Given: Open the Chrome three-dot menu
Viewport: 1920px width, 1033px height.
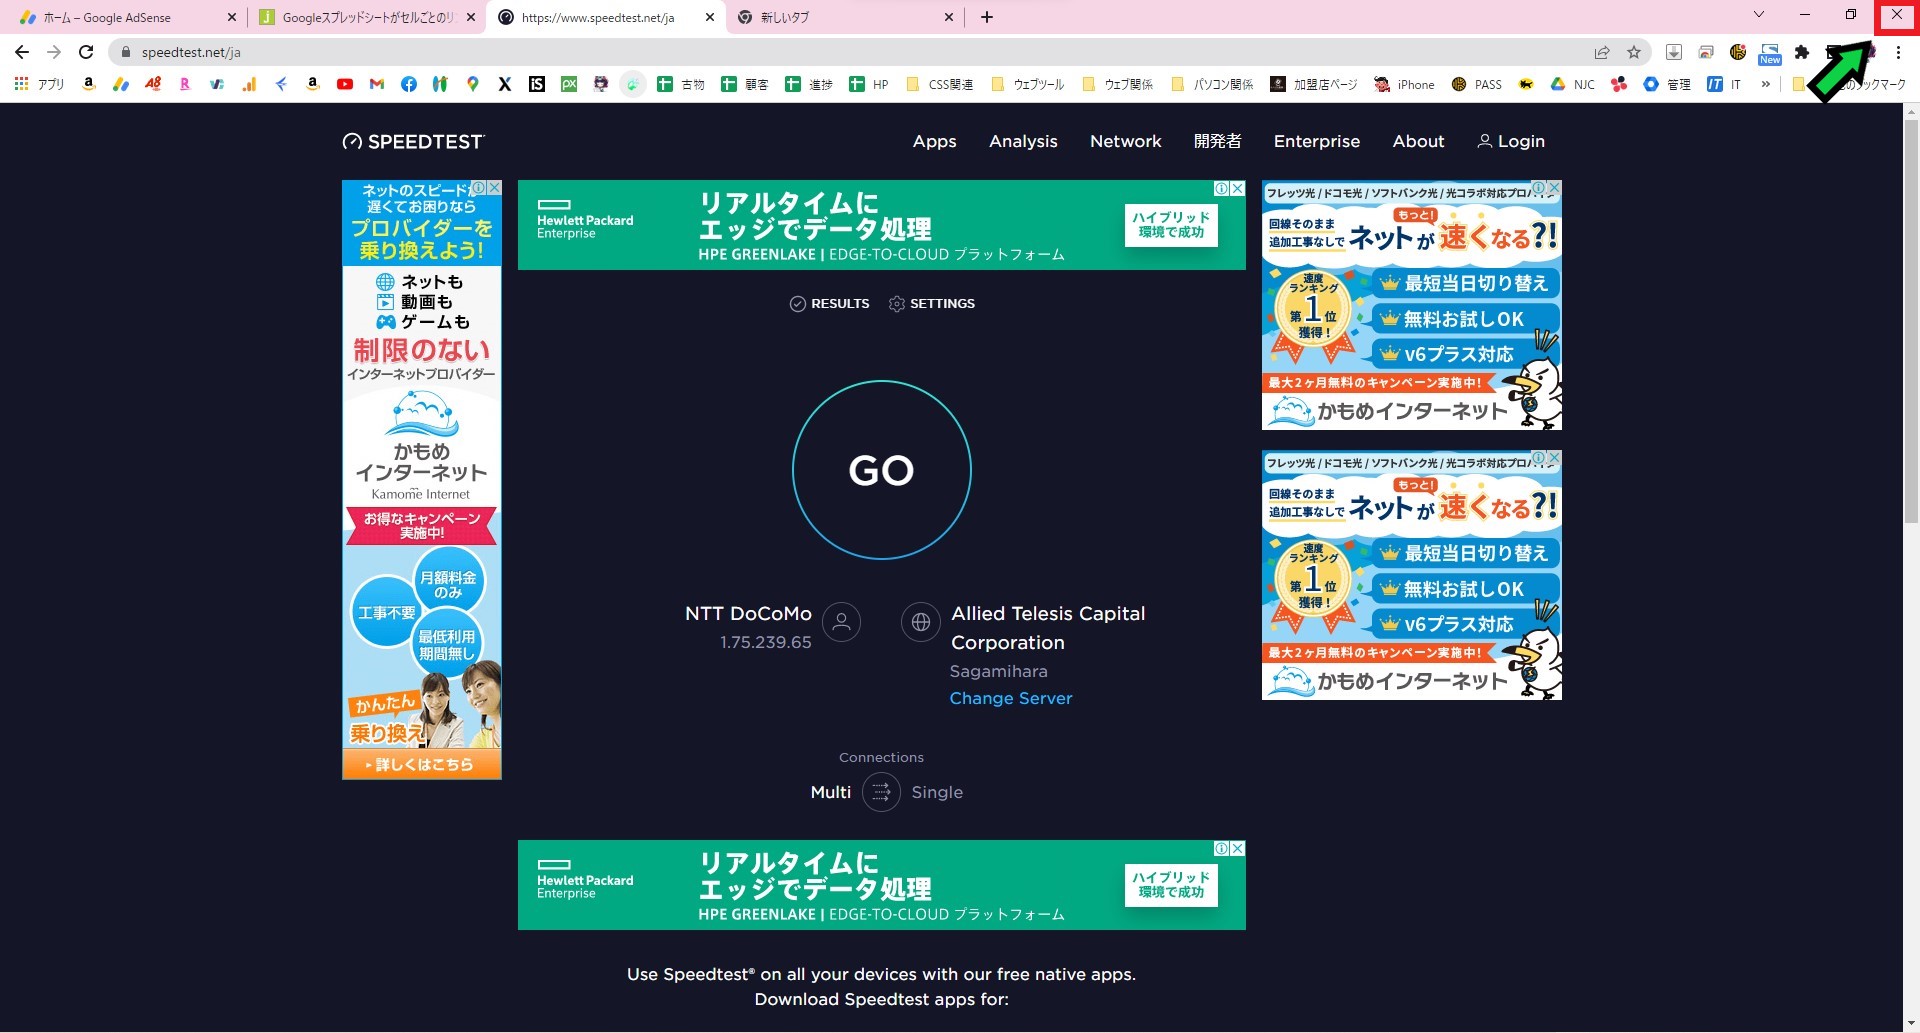Looking at the screenshot, I should click(x=1898, y=52).
